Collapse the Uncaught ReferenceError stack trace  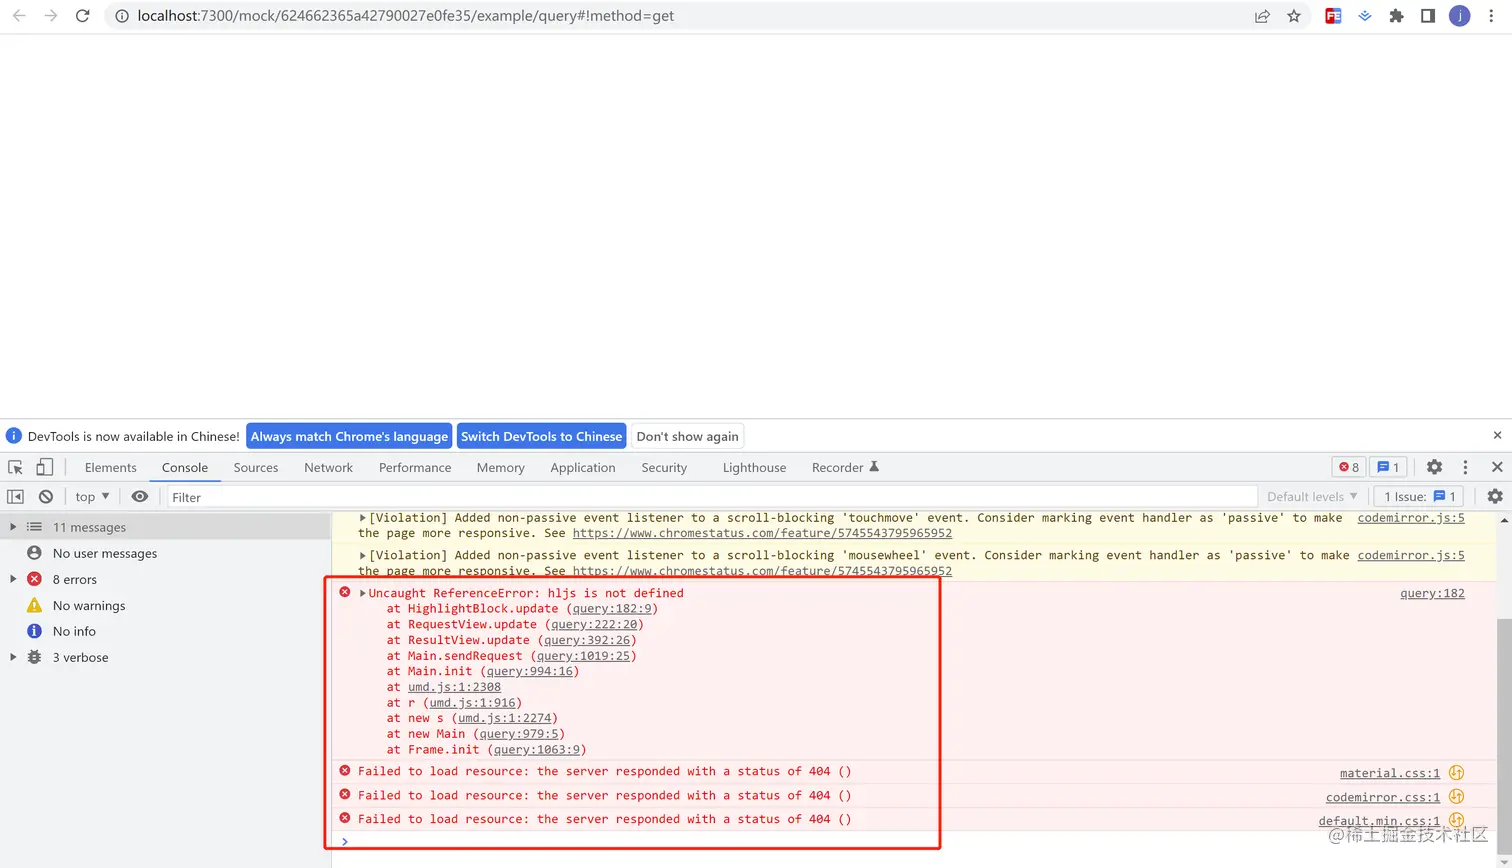pyautogui.click(x=363, y=593)
